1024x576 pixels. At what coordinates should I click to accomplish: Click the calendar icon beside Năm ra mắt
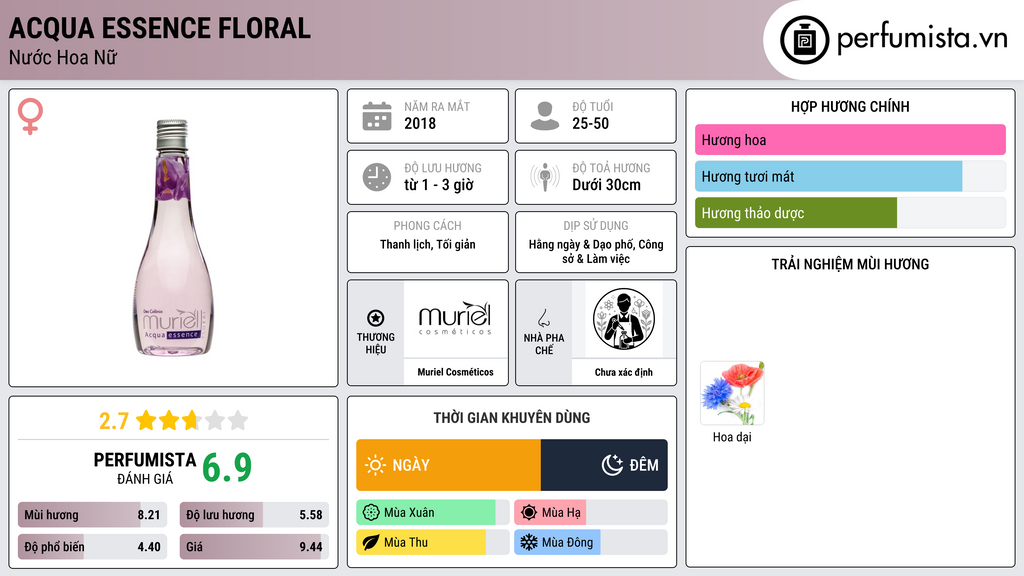tap(377, 116)
